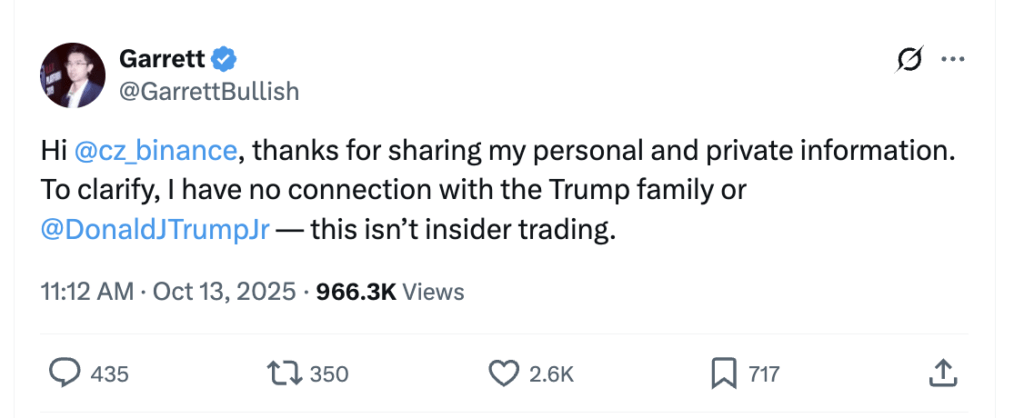View the 966.3K Views analytics
This screenshot has width=1024, height=418.
coord(389,291)
